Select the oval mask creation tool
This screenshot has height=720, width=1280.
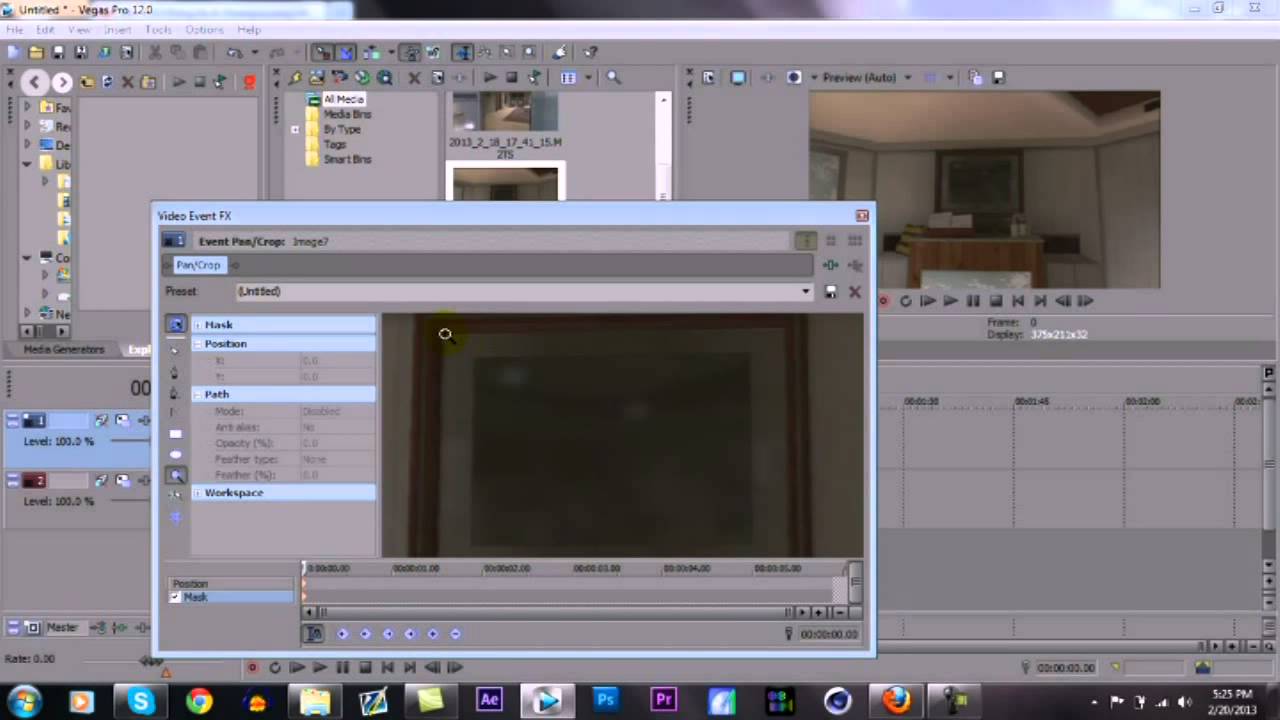coord(176,455)
